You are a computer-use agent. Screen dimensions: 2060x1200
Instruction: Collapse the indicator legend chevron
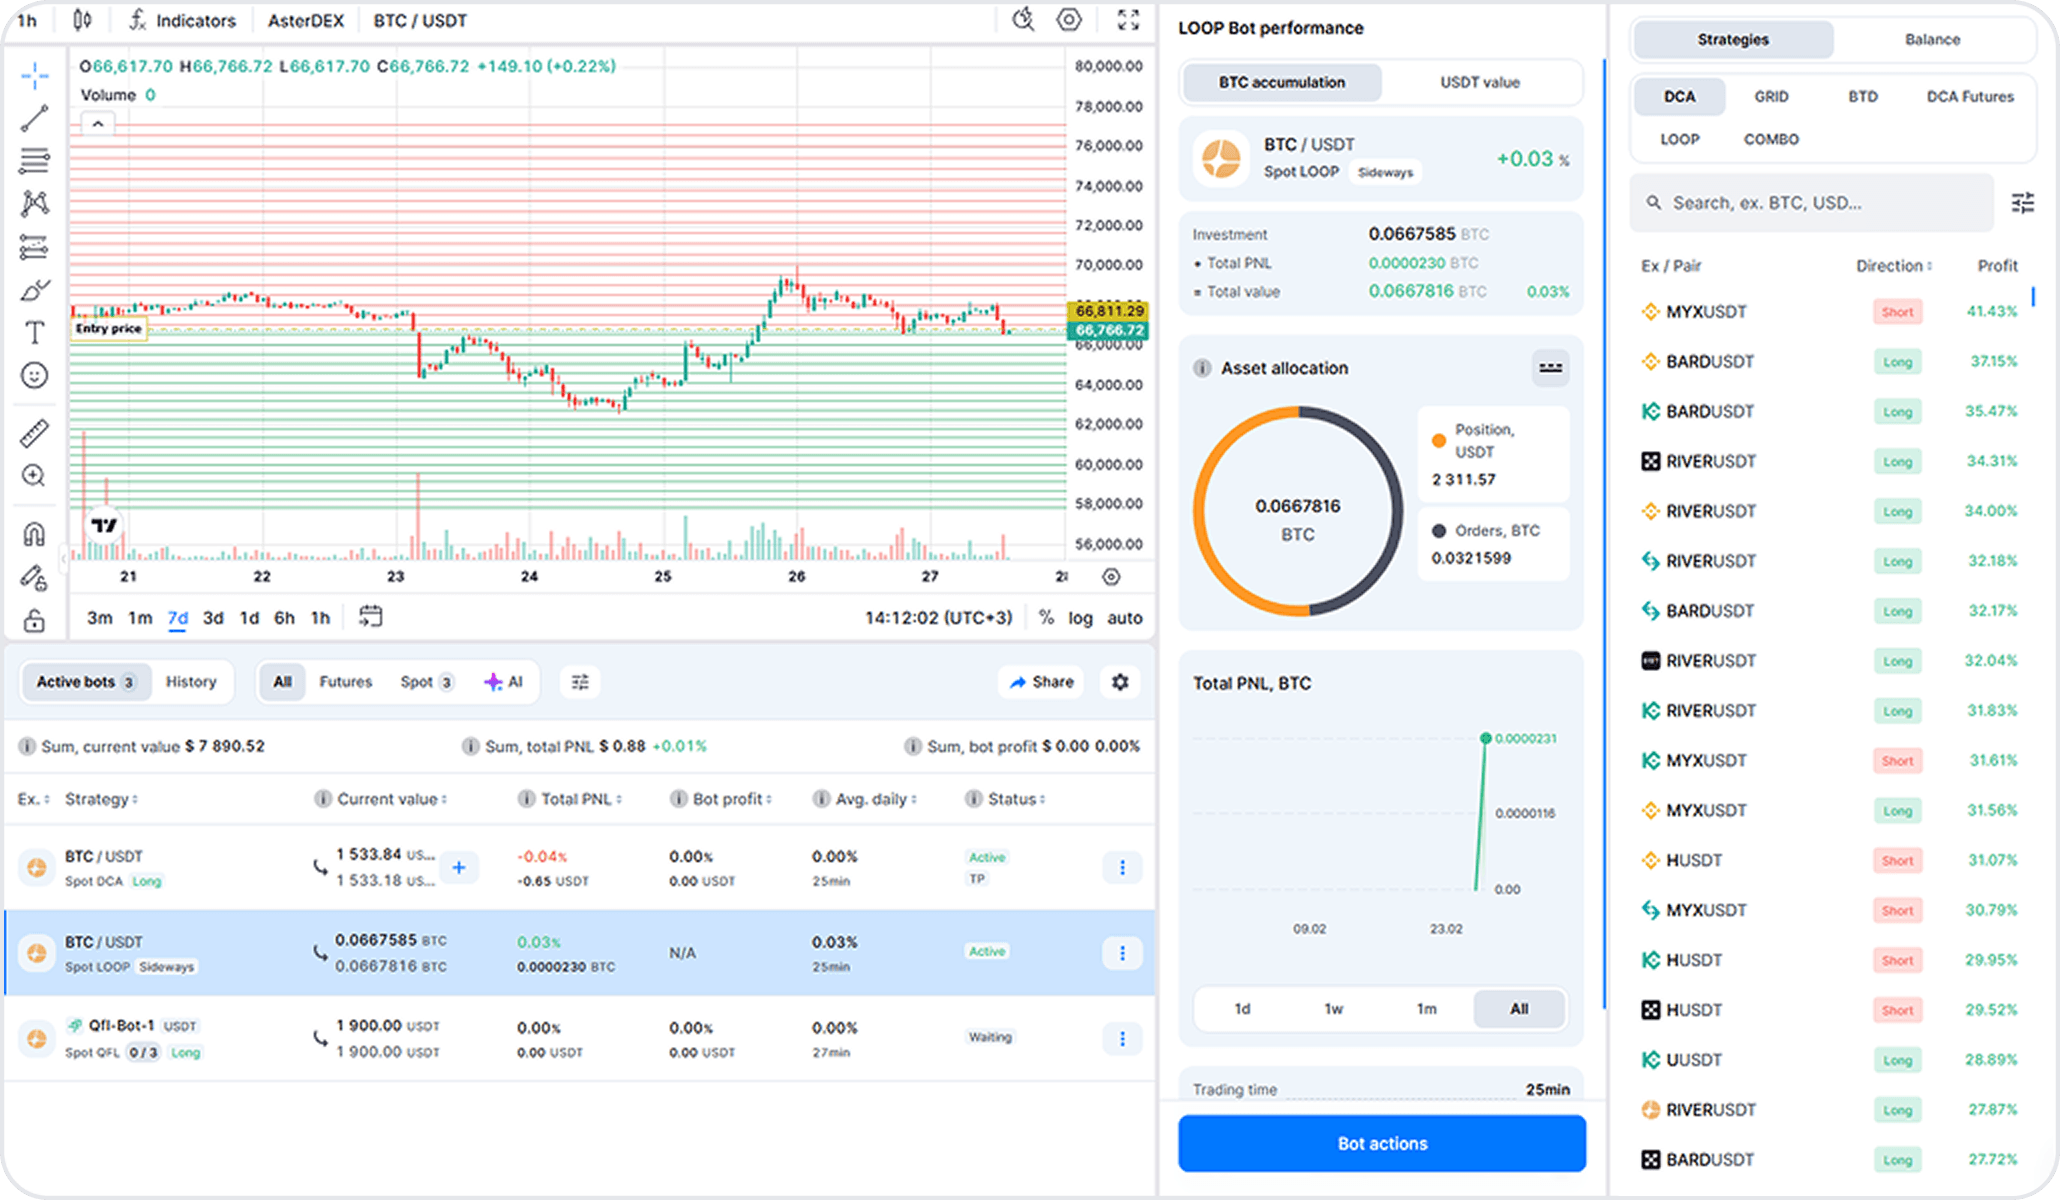pyautogui.click(x=98, y=124)
